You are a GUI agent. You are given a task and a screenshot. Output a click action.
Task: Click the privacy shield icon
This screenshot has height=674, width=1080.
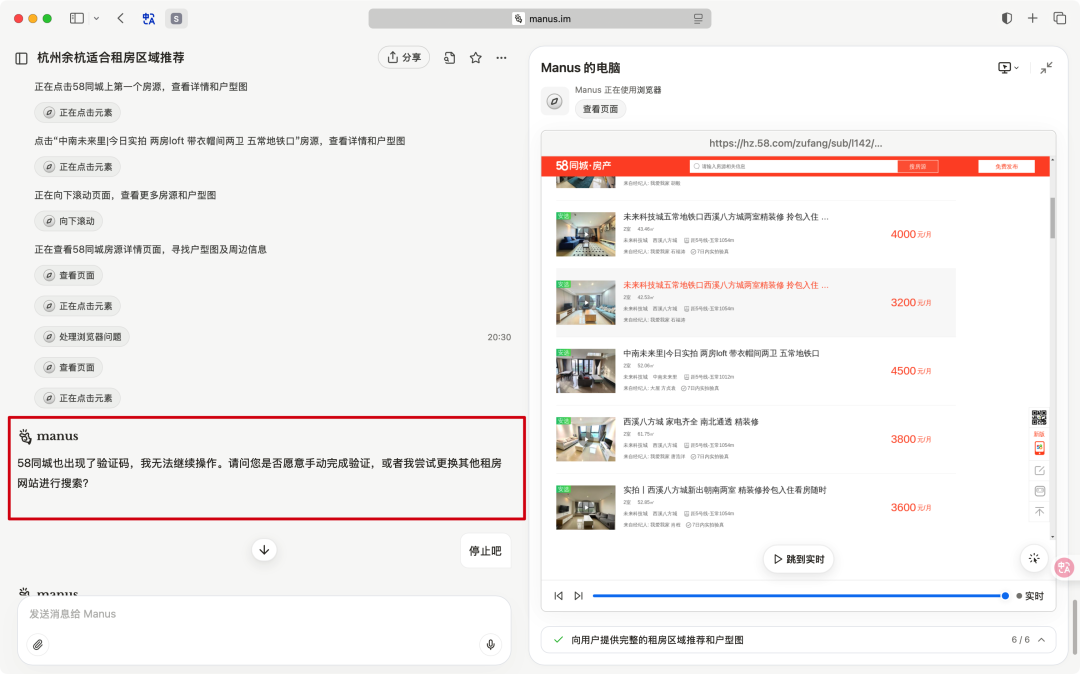(1007, 19)
